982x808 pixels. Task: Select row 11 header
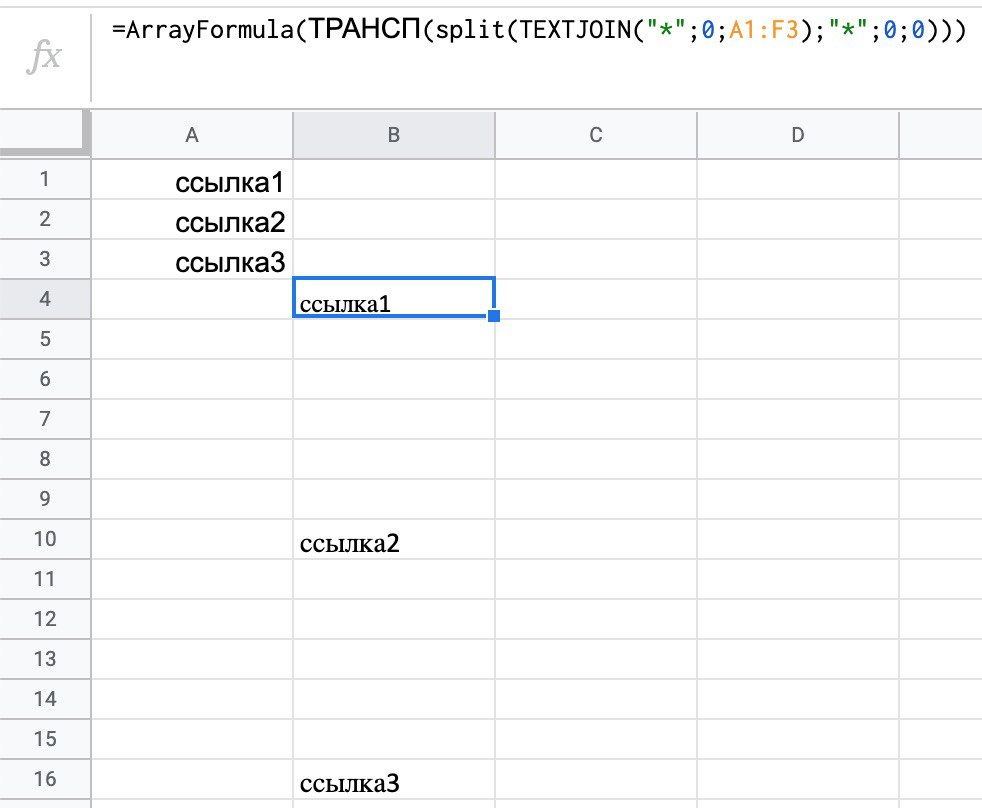(45, 579)
